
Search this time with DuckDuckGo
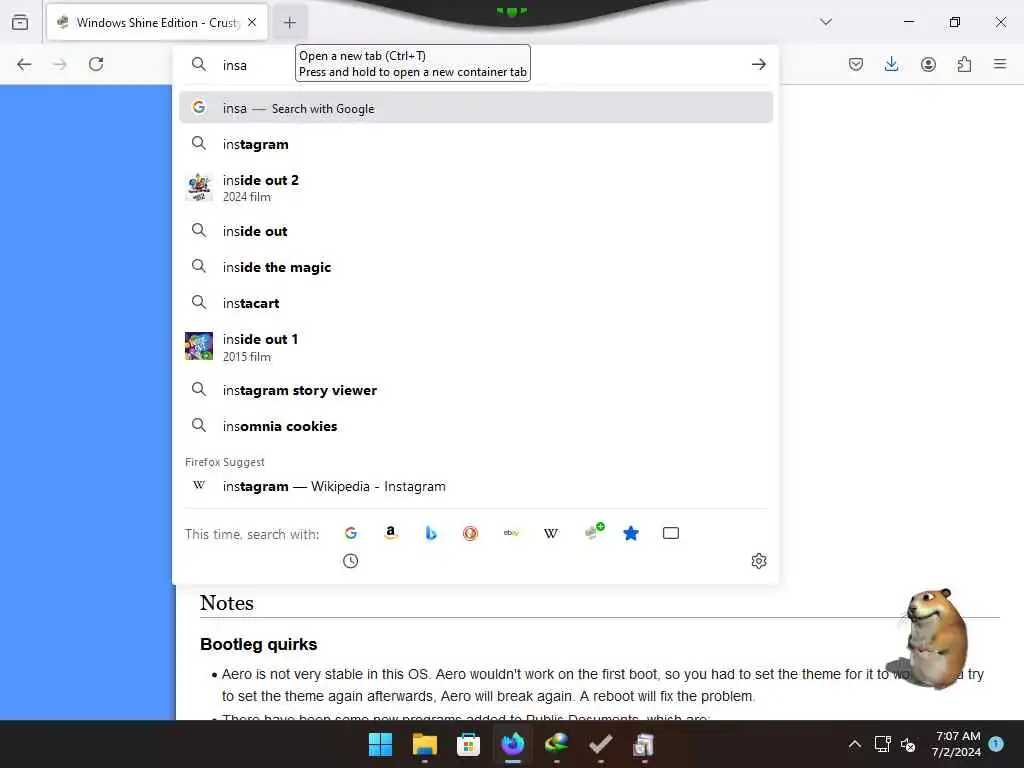coord(470,533)
